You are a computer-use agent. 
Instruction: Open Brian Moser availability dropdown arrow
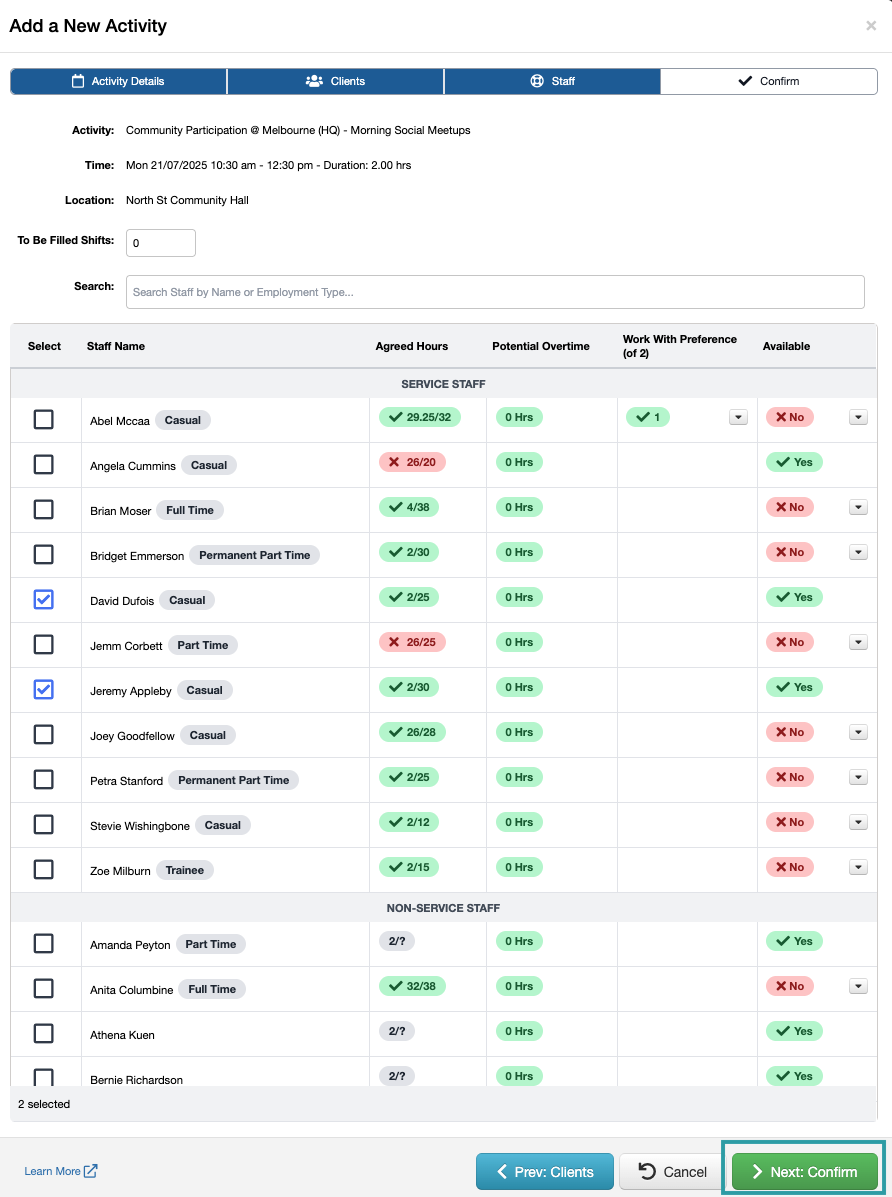click(x=858, y=508)
